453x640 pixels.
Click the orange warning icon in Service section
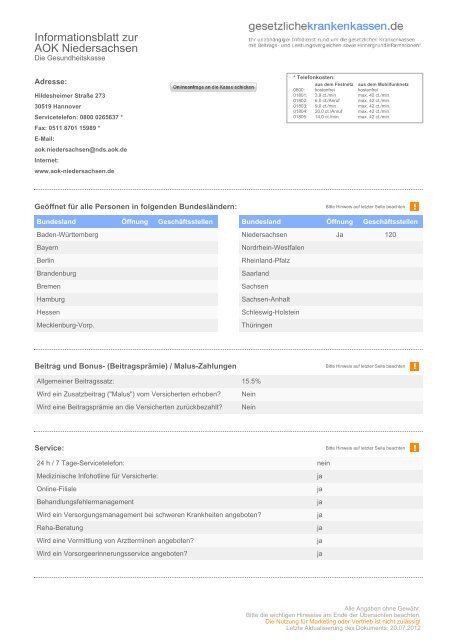[x=414, y=448]
